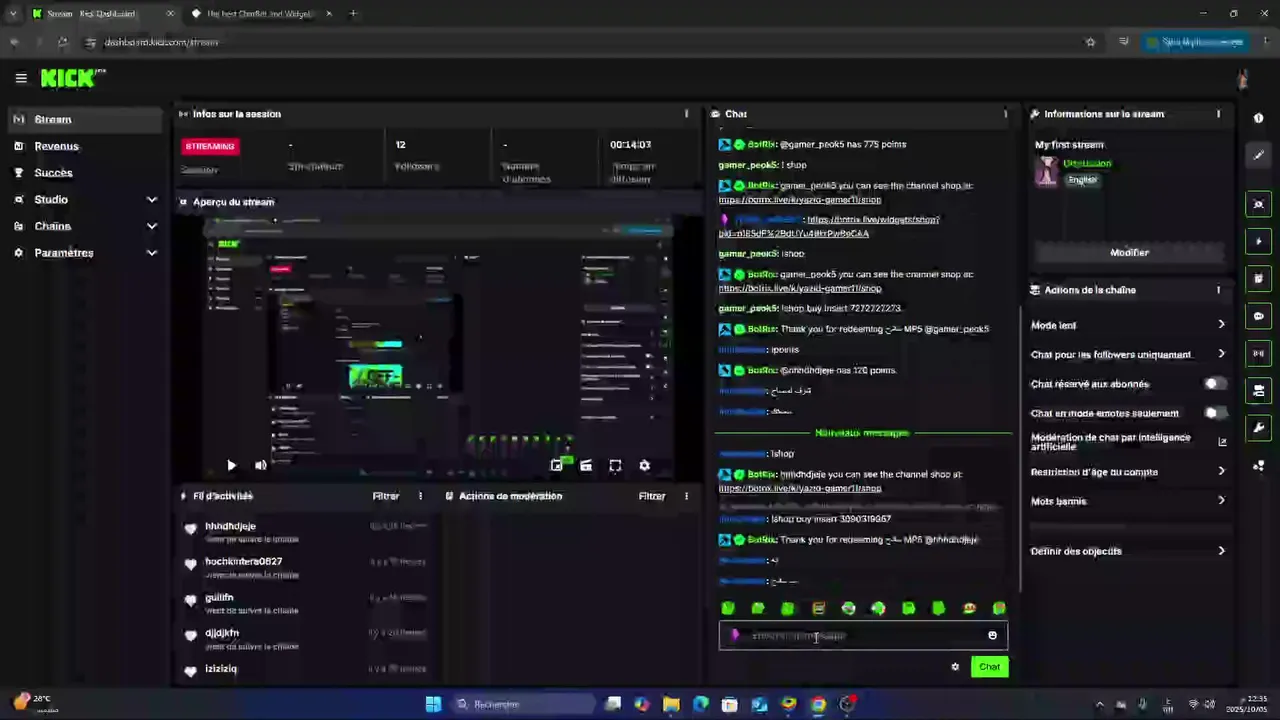Click Modifier button for stream info
1280x720 pixels.
pos(1129,252)
